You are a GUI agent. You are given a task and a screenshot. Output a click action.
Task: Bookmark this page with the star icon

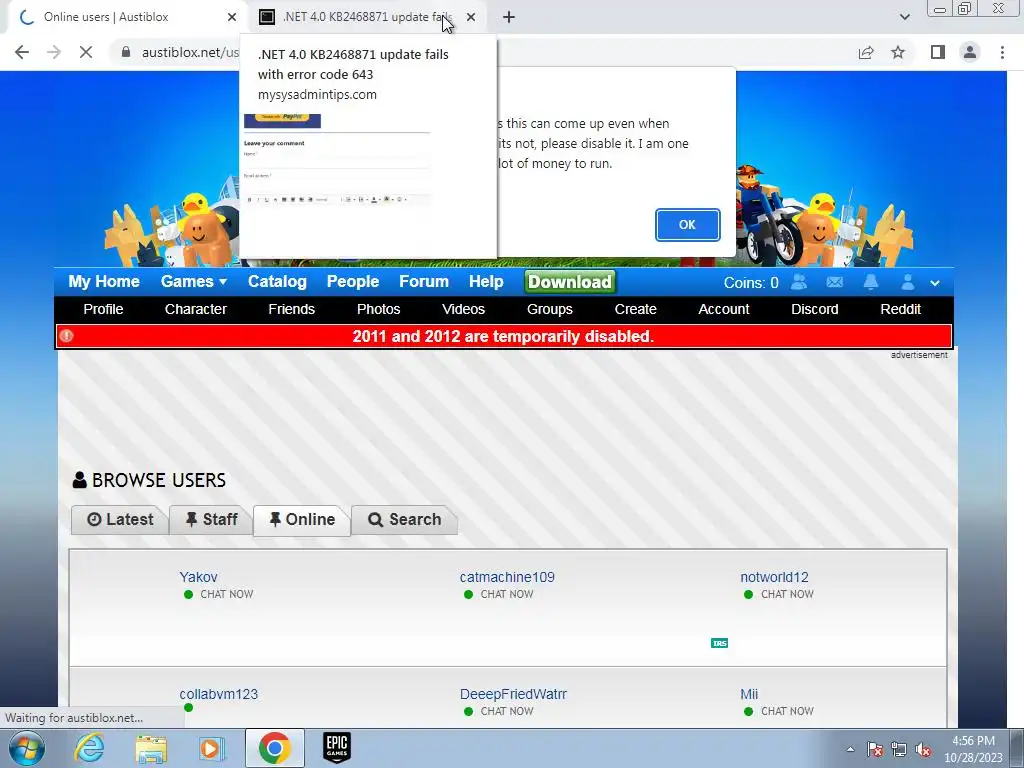click(x=898, y=52)
